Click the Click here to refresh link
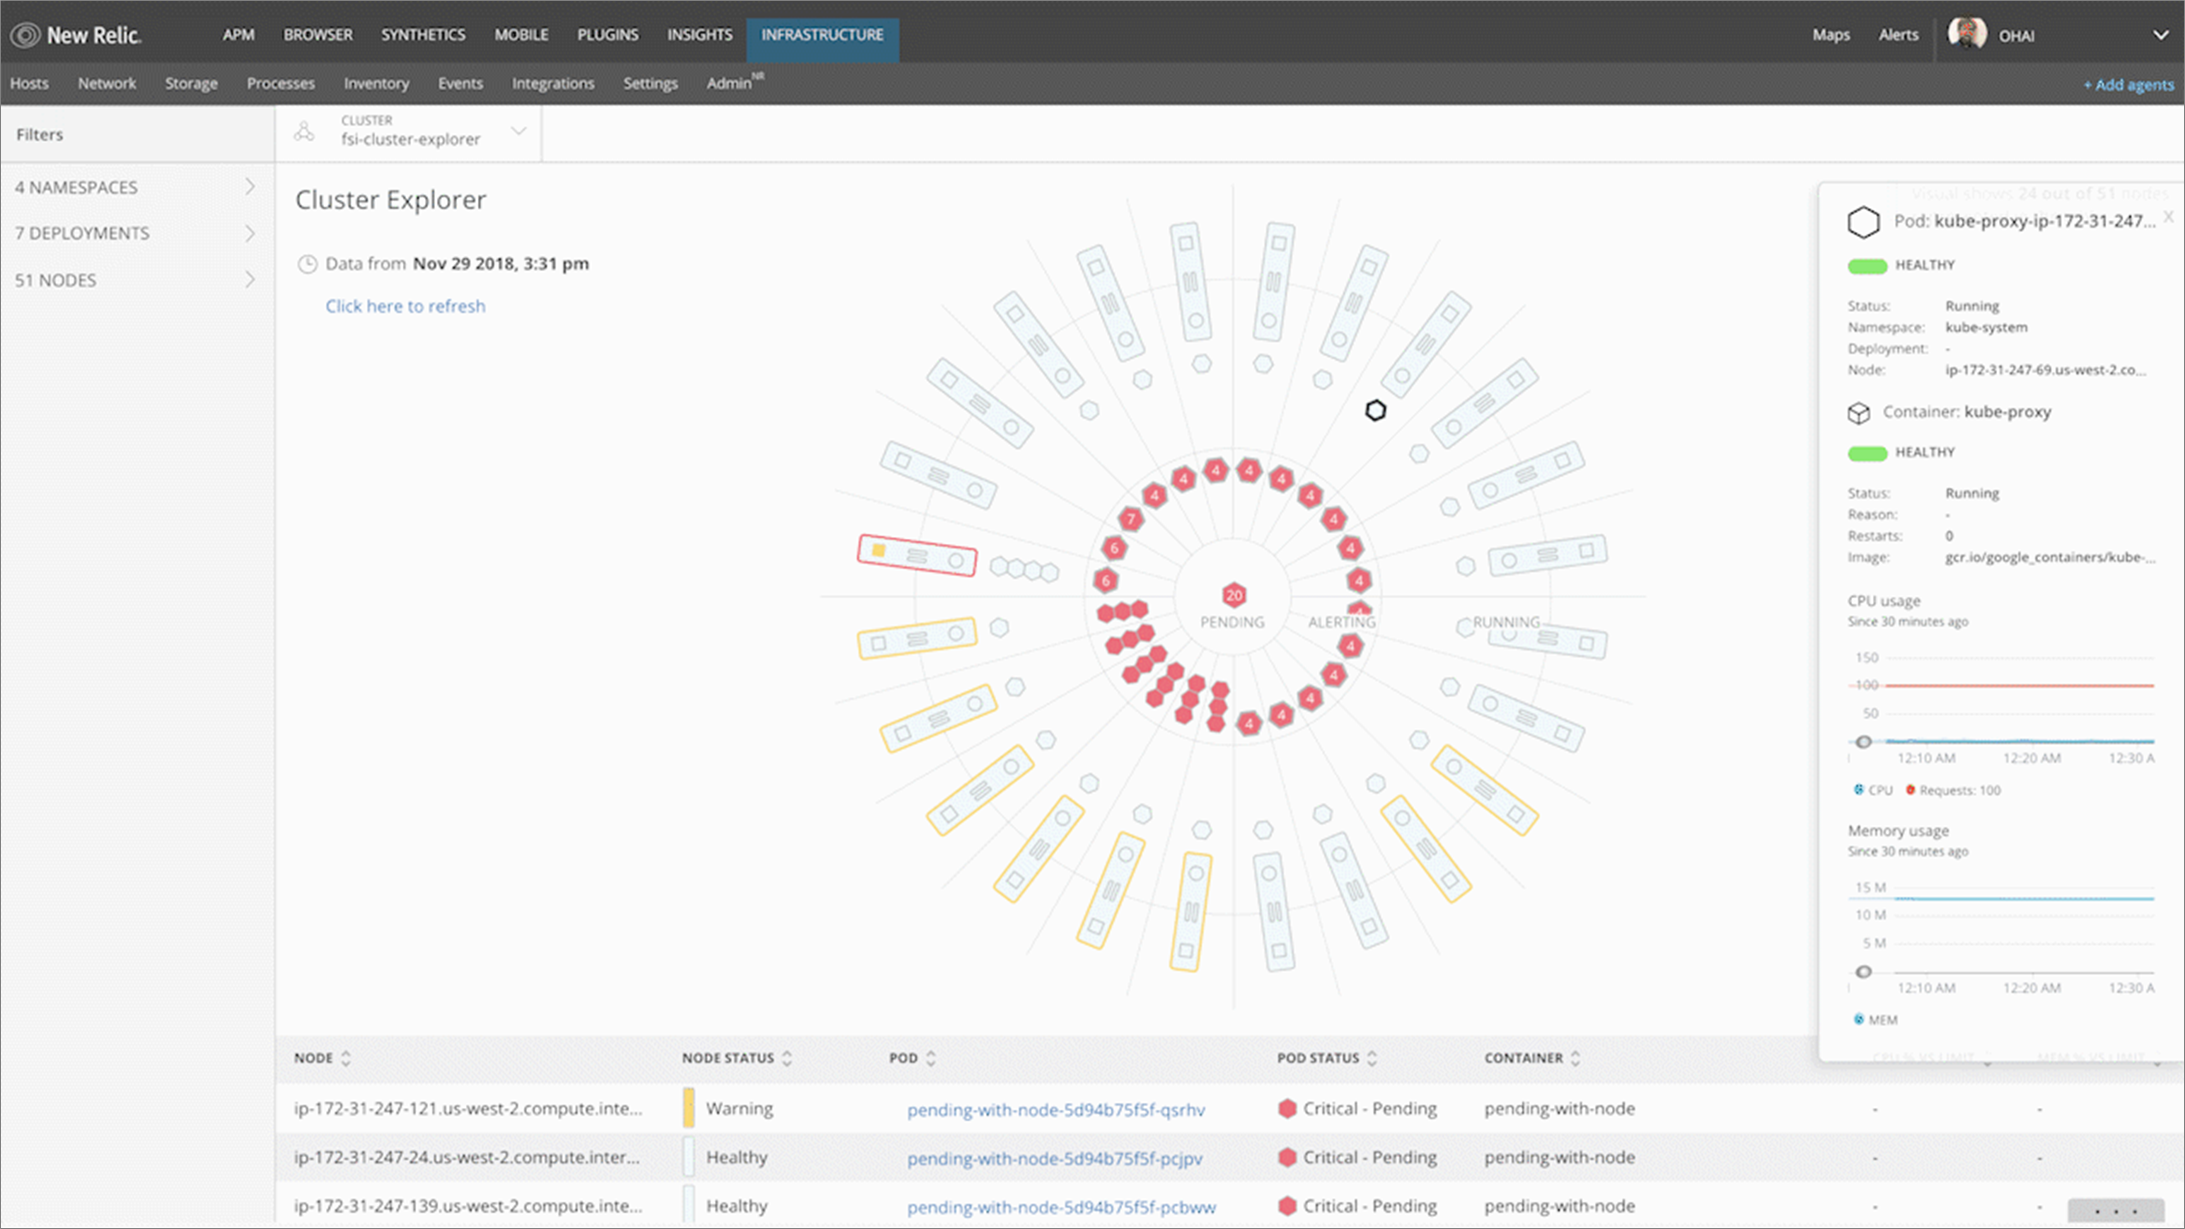This screenshot has width=2185, height=1229. [405, 306]
